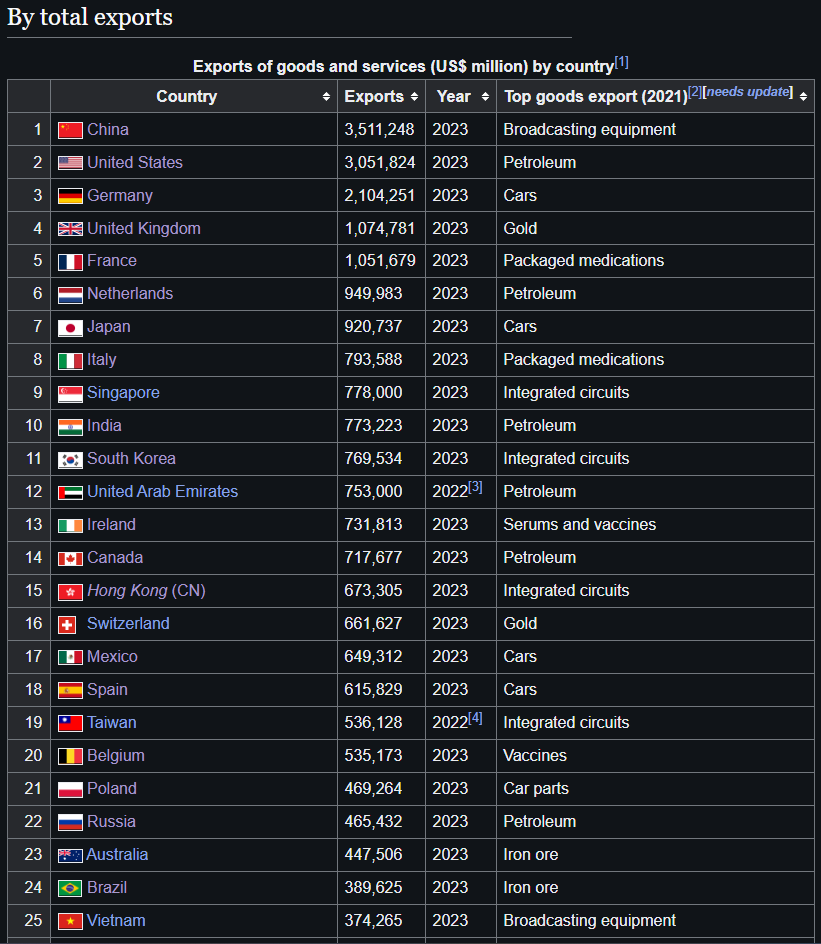The image size is (821, 944).
Task: Click the Germany flag icon
Action: pyautogui.click(x=70, y=196)
